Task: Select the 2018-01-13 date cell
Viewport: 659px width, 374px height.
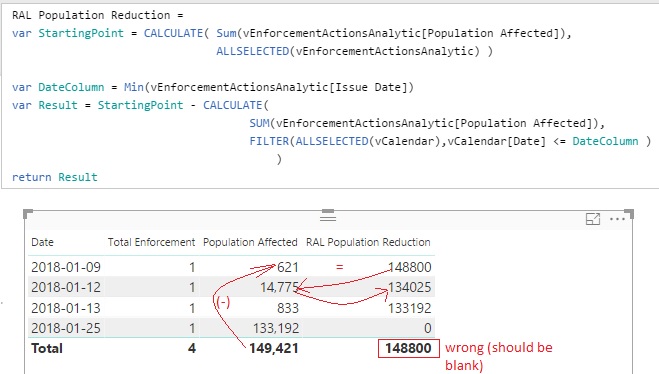Action: (x=66, y=308)
